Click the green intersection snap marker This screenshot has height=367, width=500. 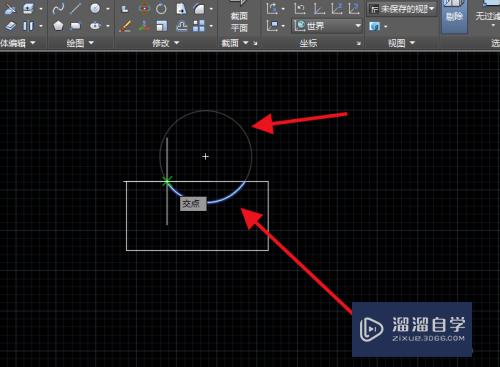(167, 182)
